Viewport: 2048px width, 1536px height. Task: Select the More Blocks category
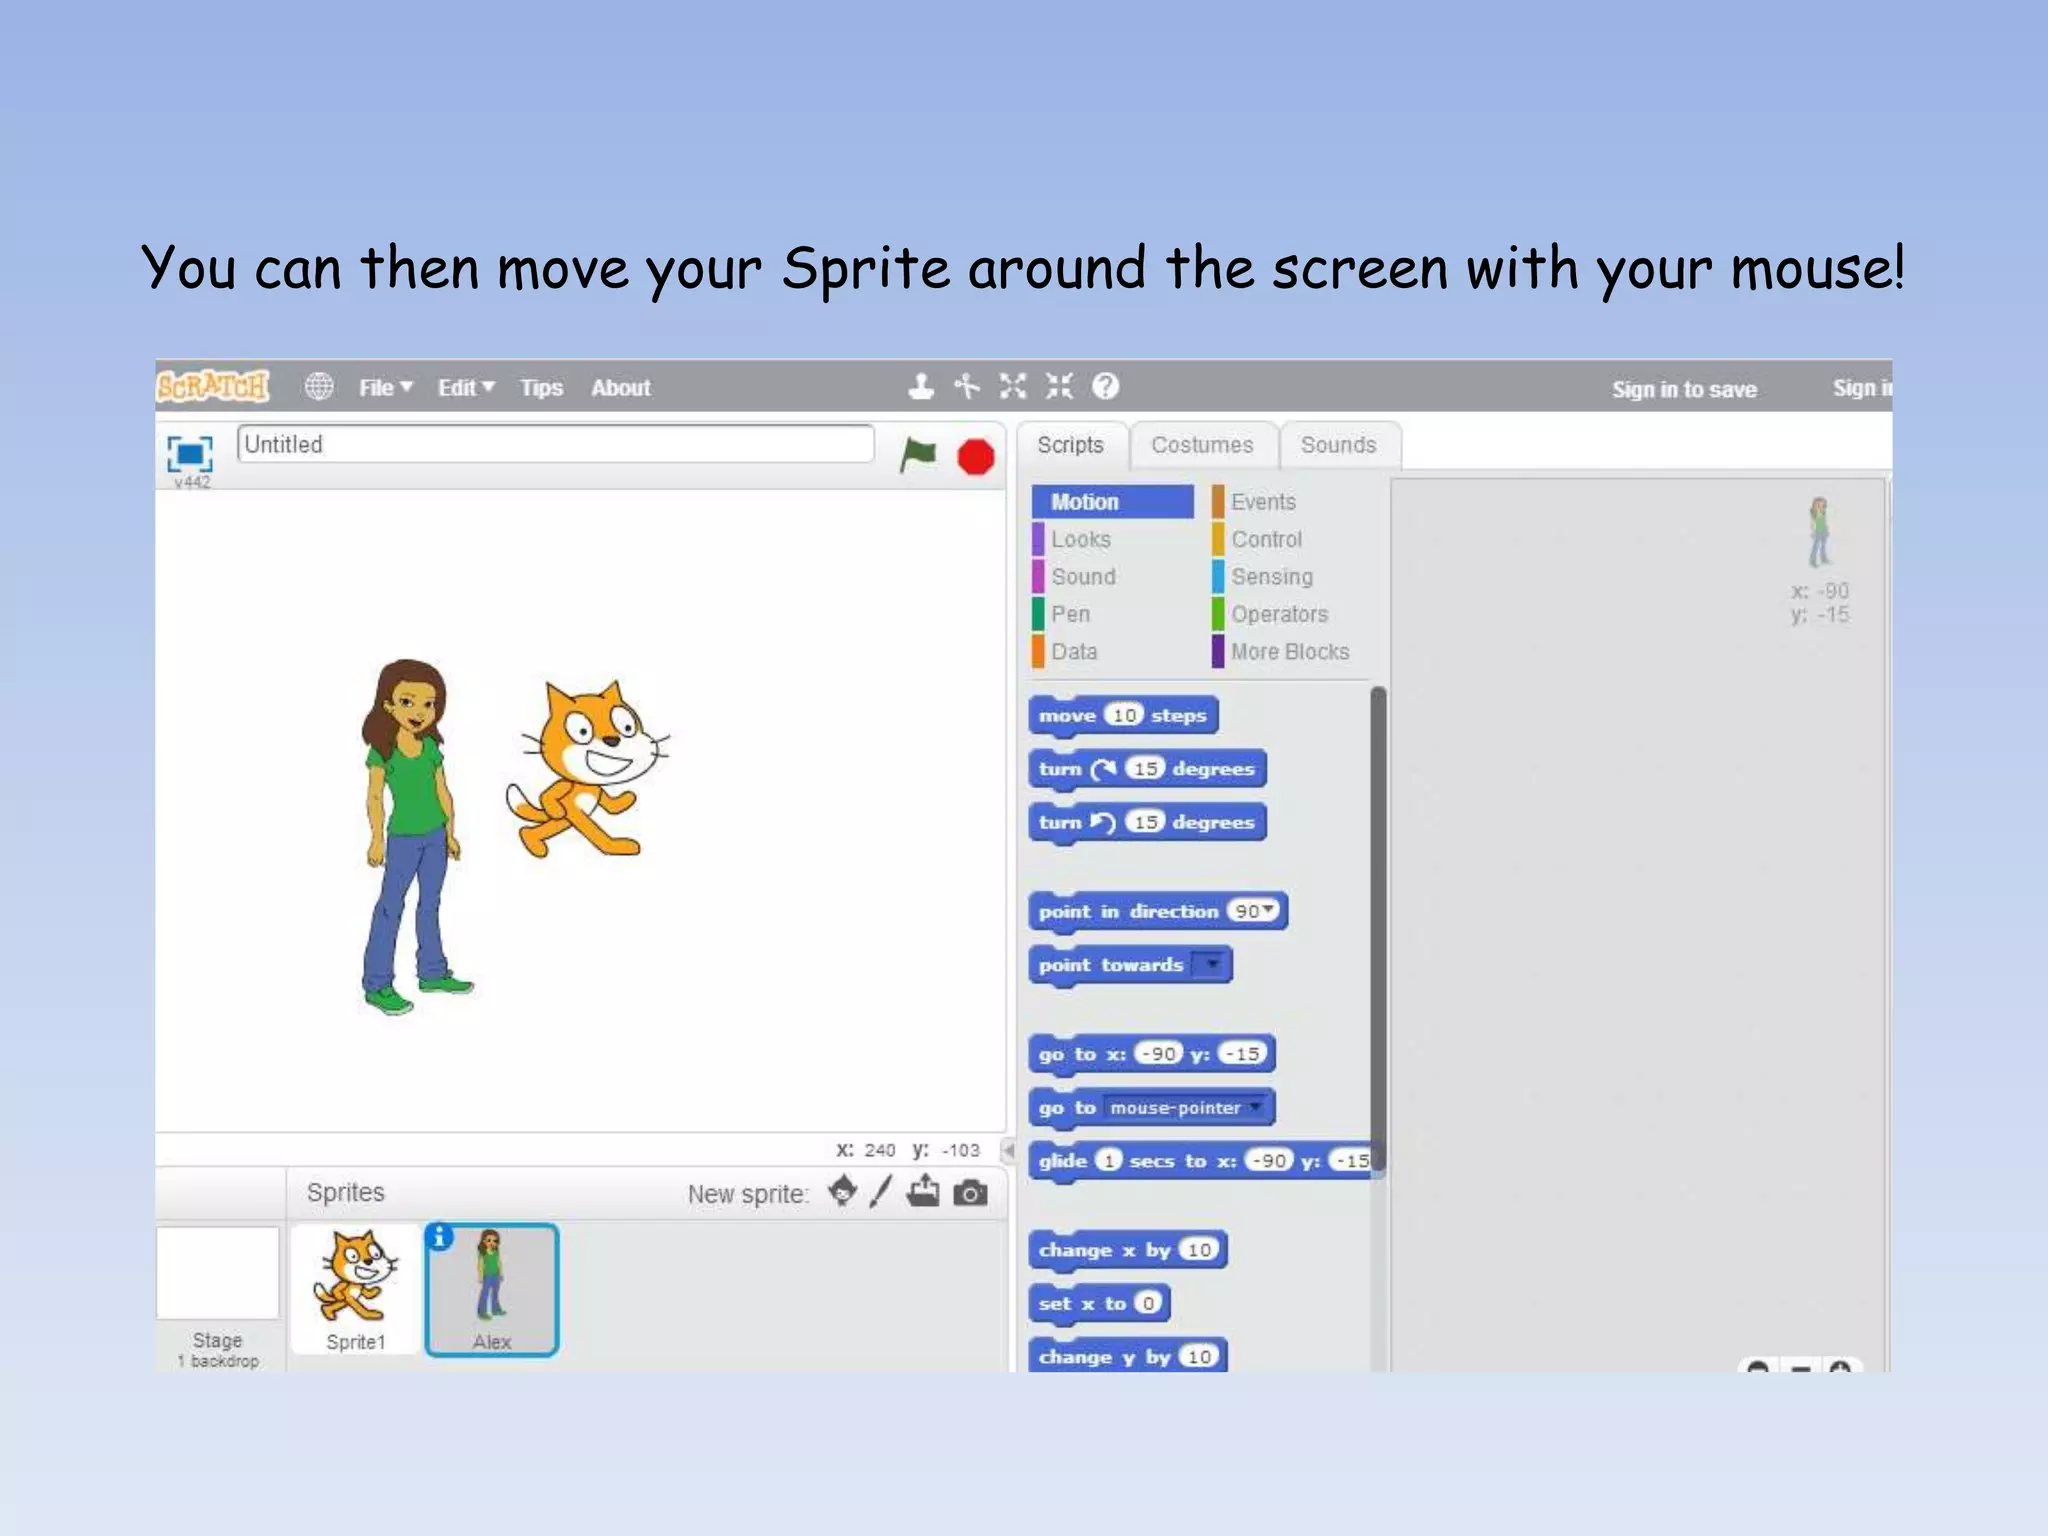pyautogui.click(x=1290, y=651)
